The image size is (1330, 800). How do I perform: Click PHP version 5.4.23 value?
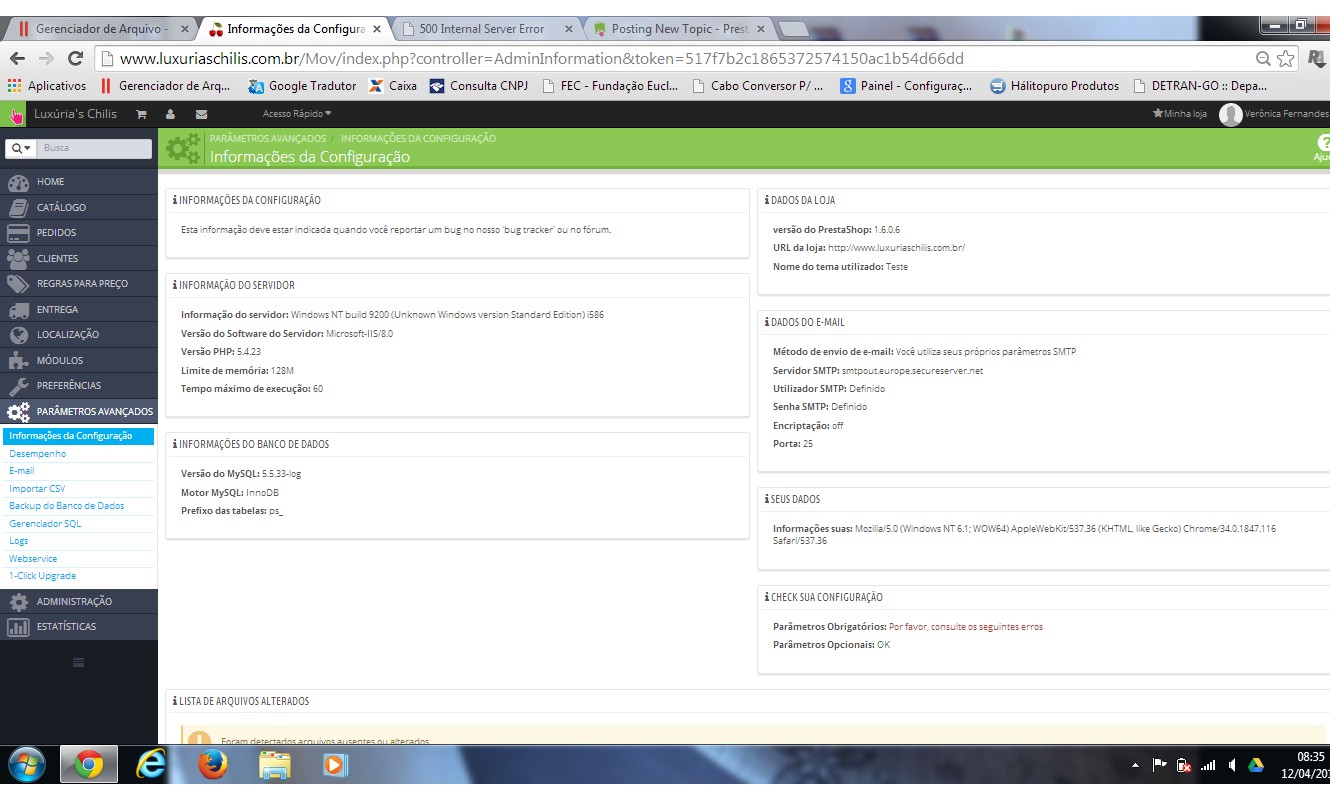[249, 352]
